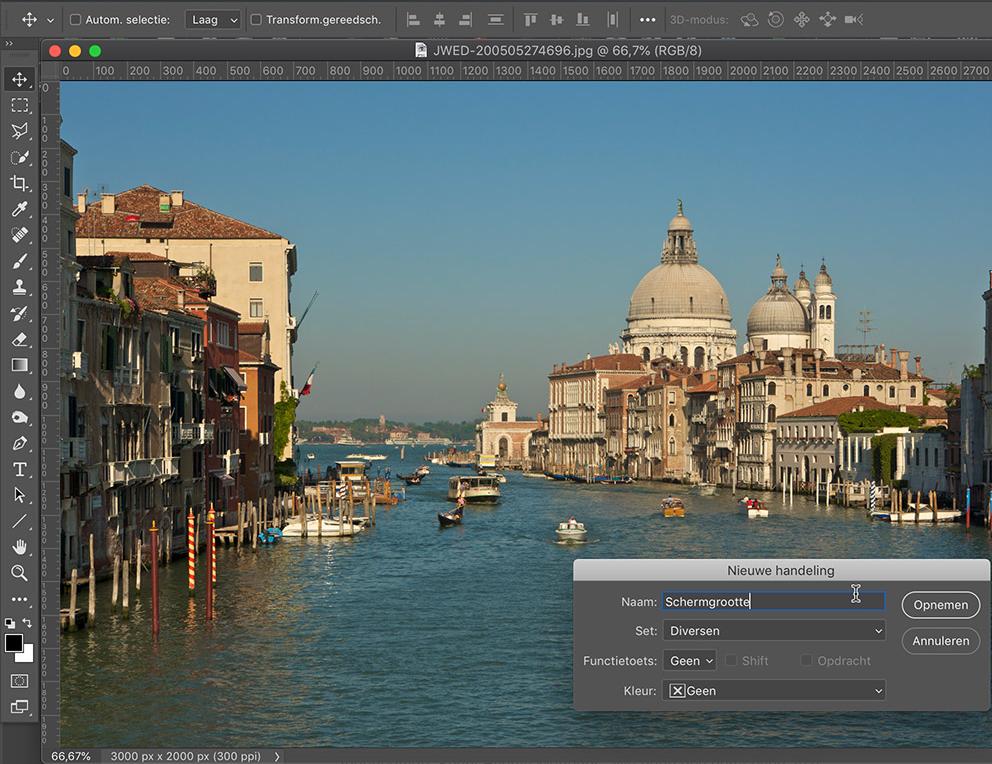Activate the Zoom magnifier tool
Screen dimensions: 992x764
coord(19,573)
